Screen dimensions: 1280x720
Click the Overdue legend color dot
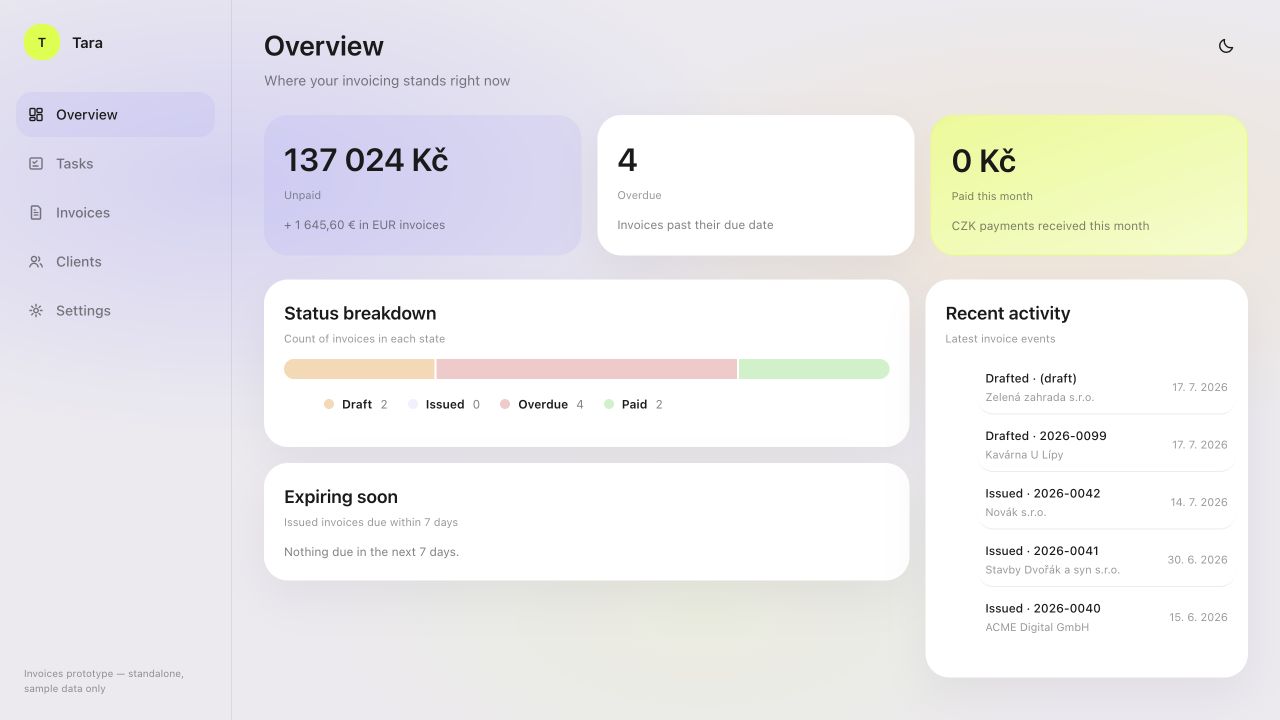click(x=505, y=405)
